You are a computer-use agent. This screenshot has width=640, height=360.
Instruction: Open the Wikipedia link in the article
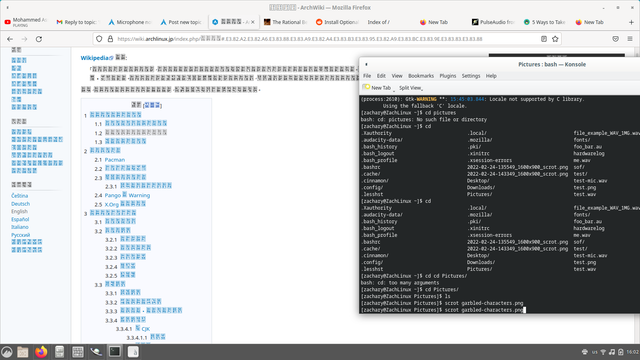97,58
